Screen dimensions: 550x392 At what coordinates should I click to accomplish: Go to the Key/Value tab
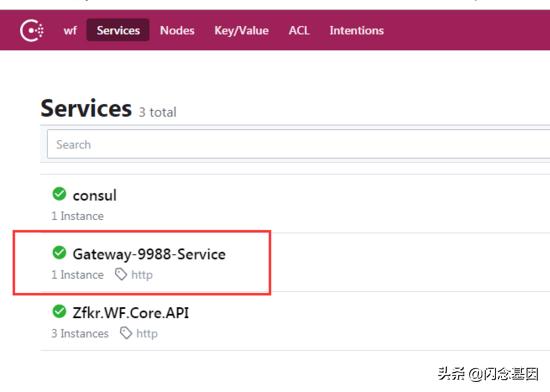click(242, 31)
